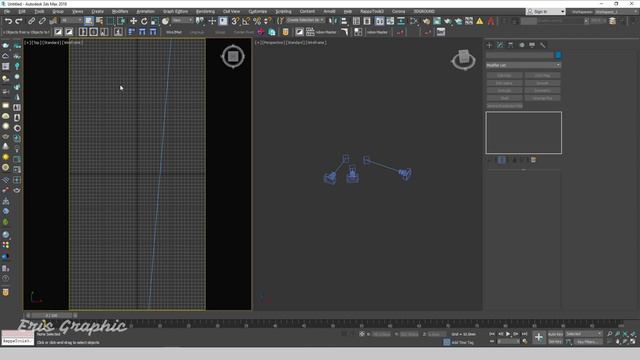This screenshot has height=360, width=640.
Task: Switch to the Utilities command panel tab
Action: [542, 45]
